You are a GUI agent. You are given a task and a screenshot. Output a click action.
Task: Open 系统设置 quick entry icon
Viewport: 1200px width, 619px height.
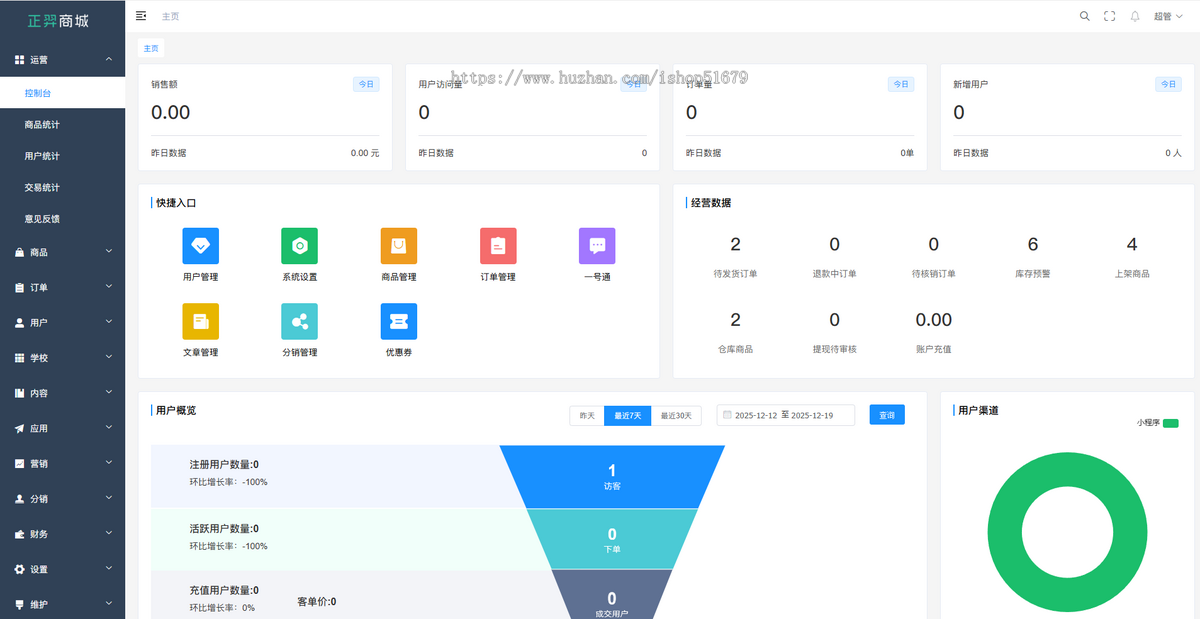coord(299,246)
